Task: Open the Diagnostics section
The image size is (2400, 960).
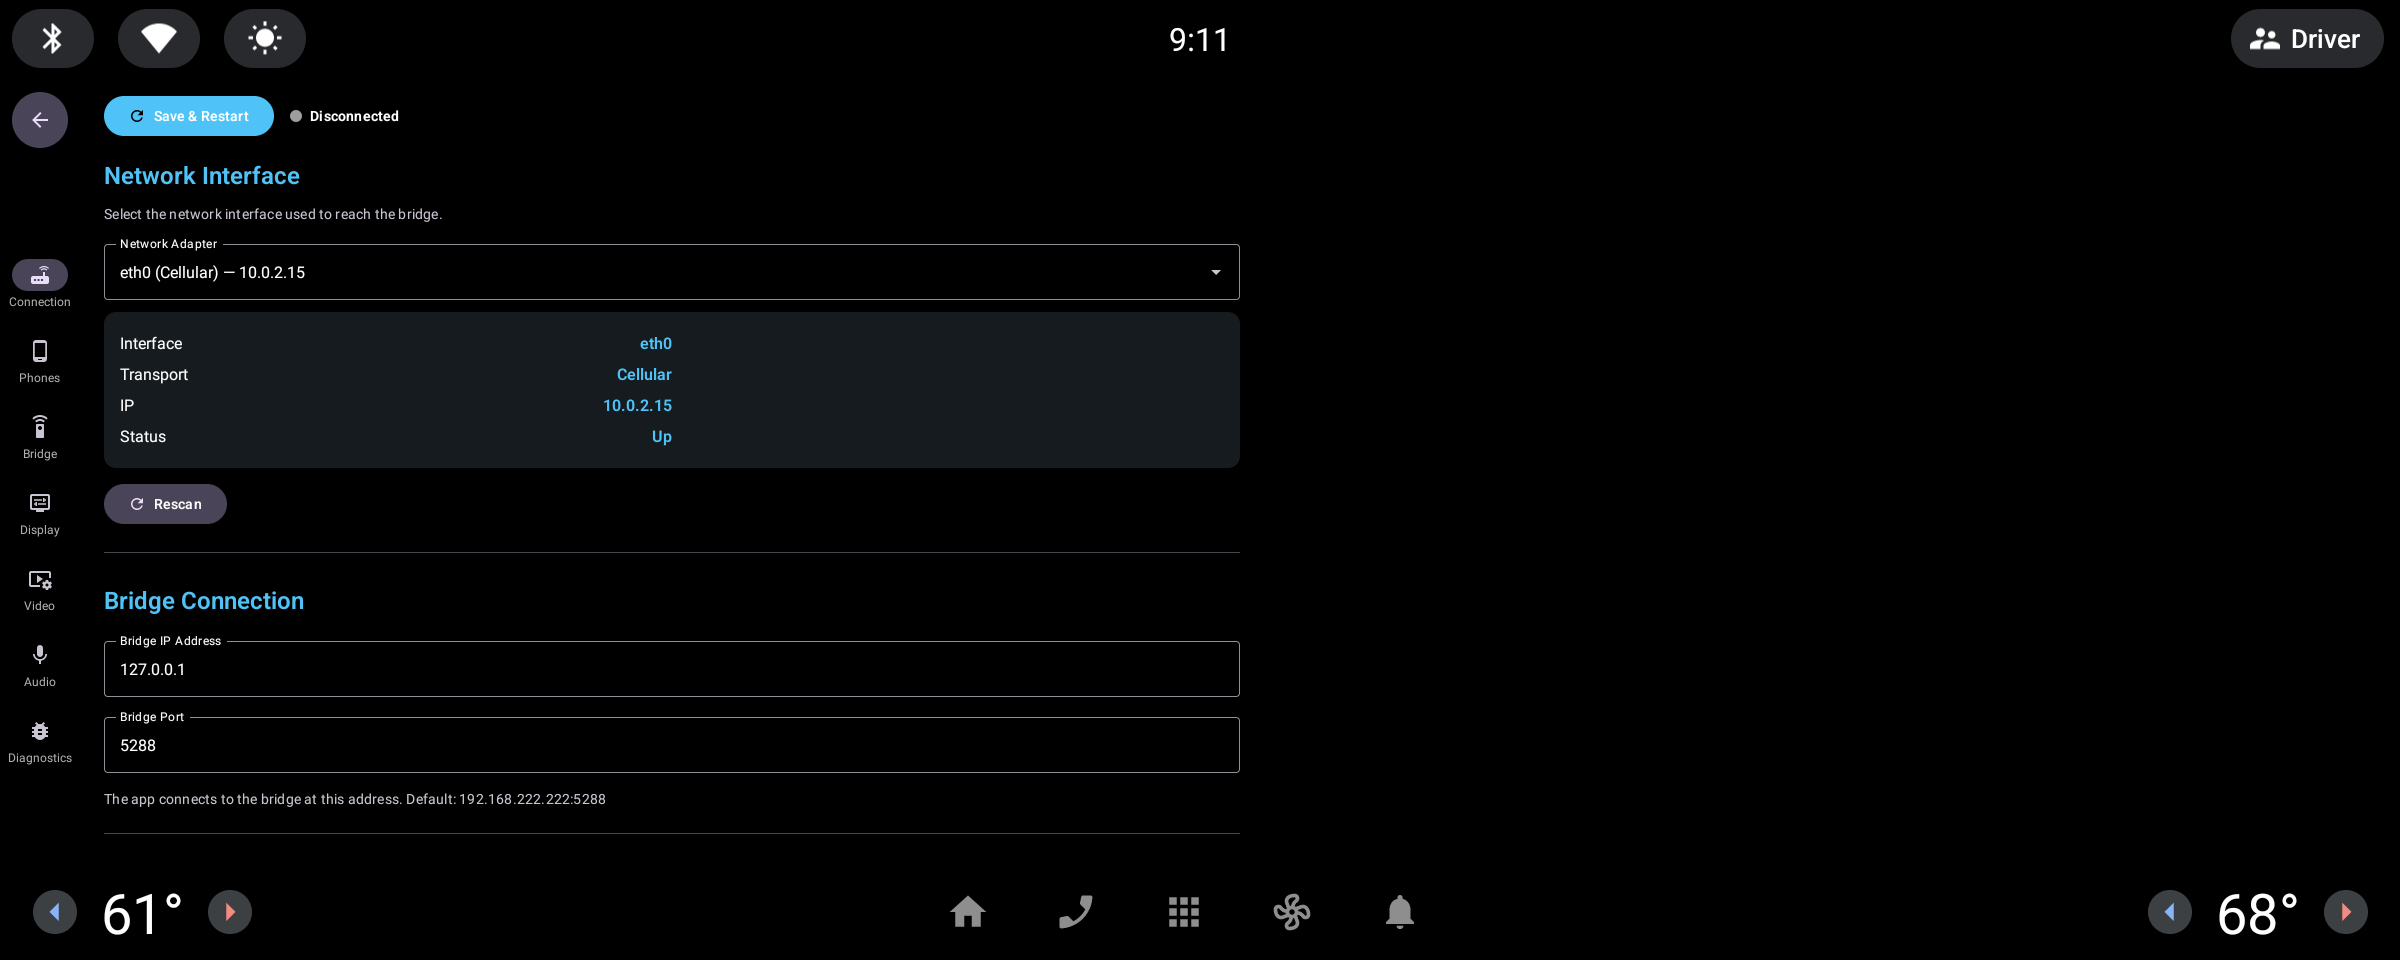Action: (x=40, y=742)
